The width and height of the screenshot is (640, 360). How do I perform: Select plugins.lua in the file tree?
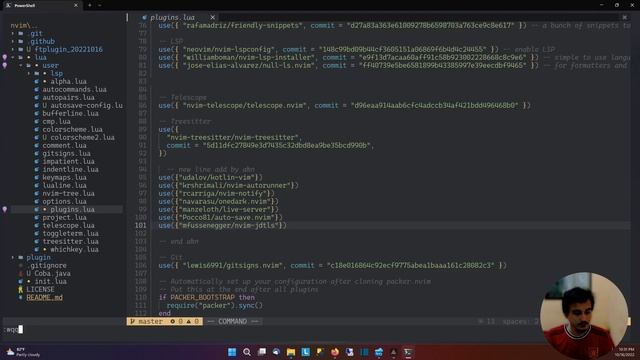[x=72, y=209]
